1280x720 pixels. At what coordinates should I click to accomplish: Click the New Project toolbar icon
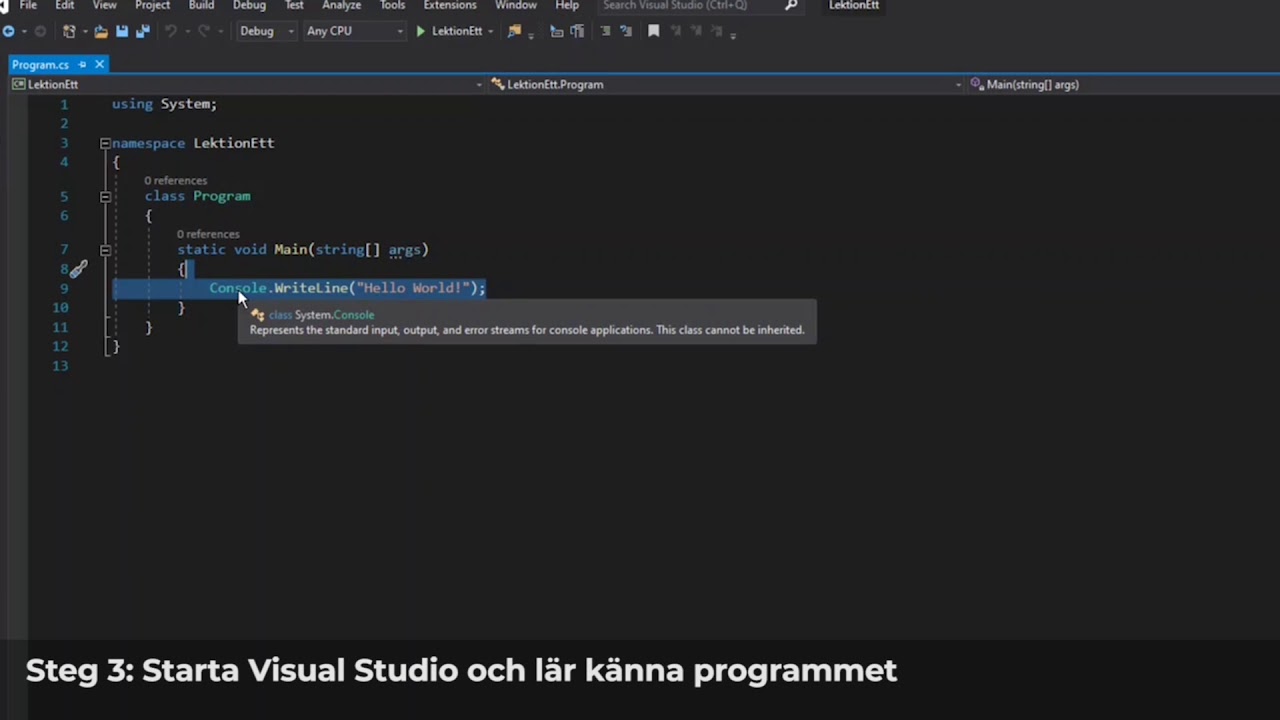(69, 31)
